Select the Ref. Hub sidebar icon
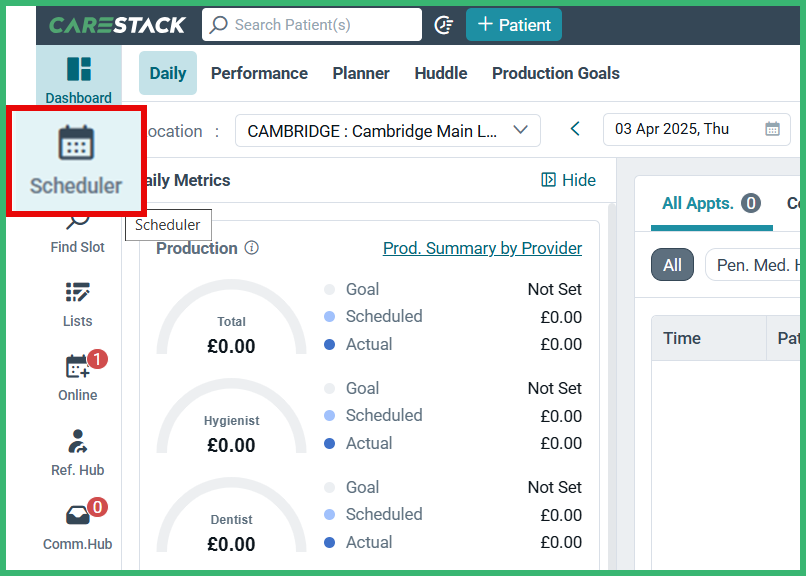 [77, 452]
